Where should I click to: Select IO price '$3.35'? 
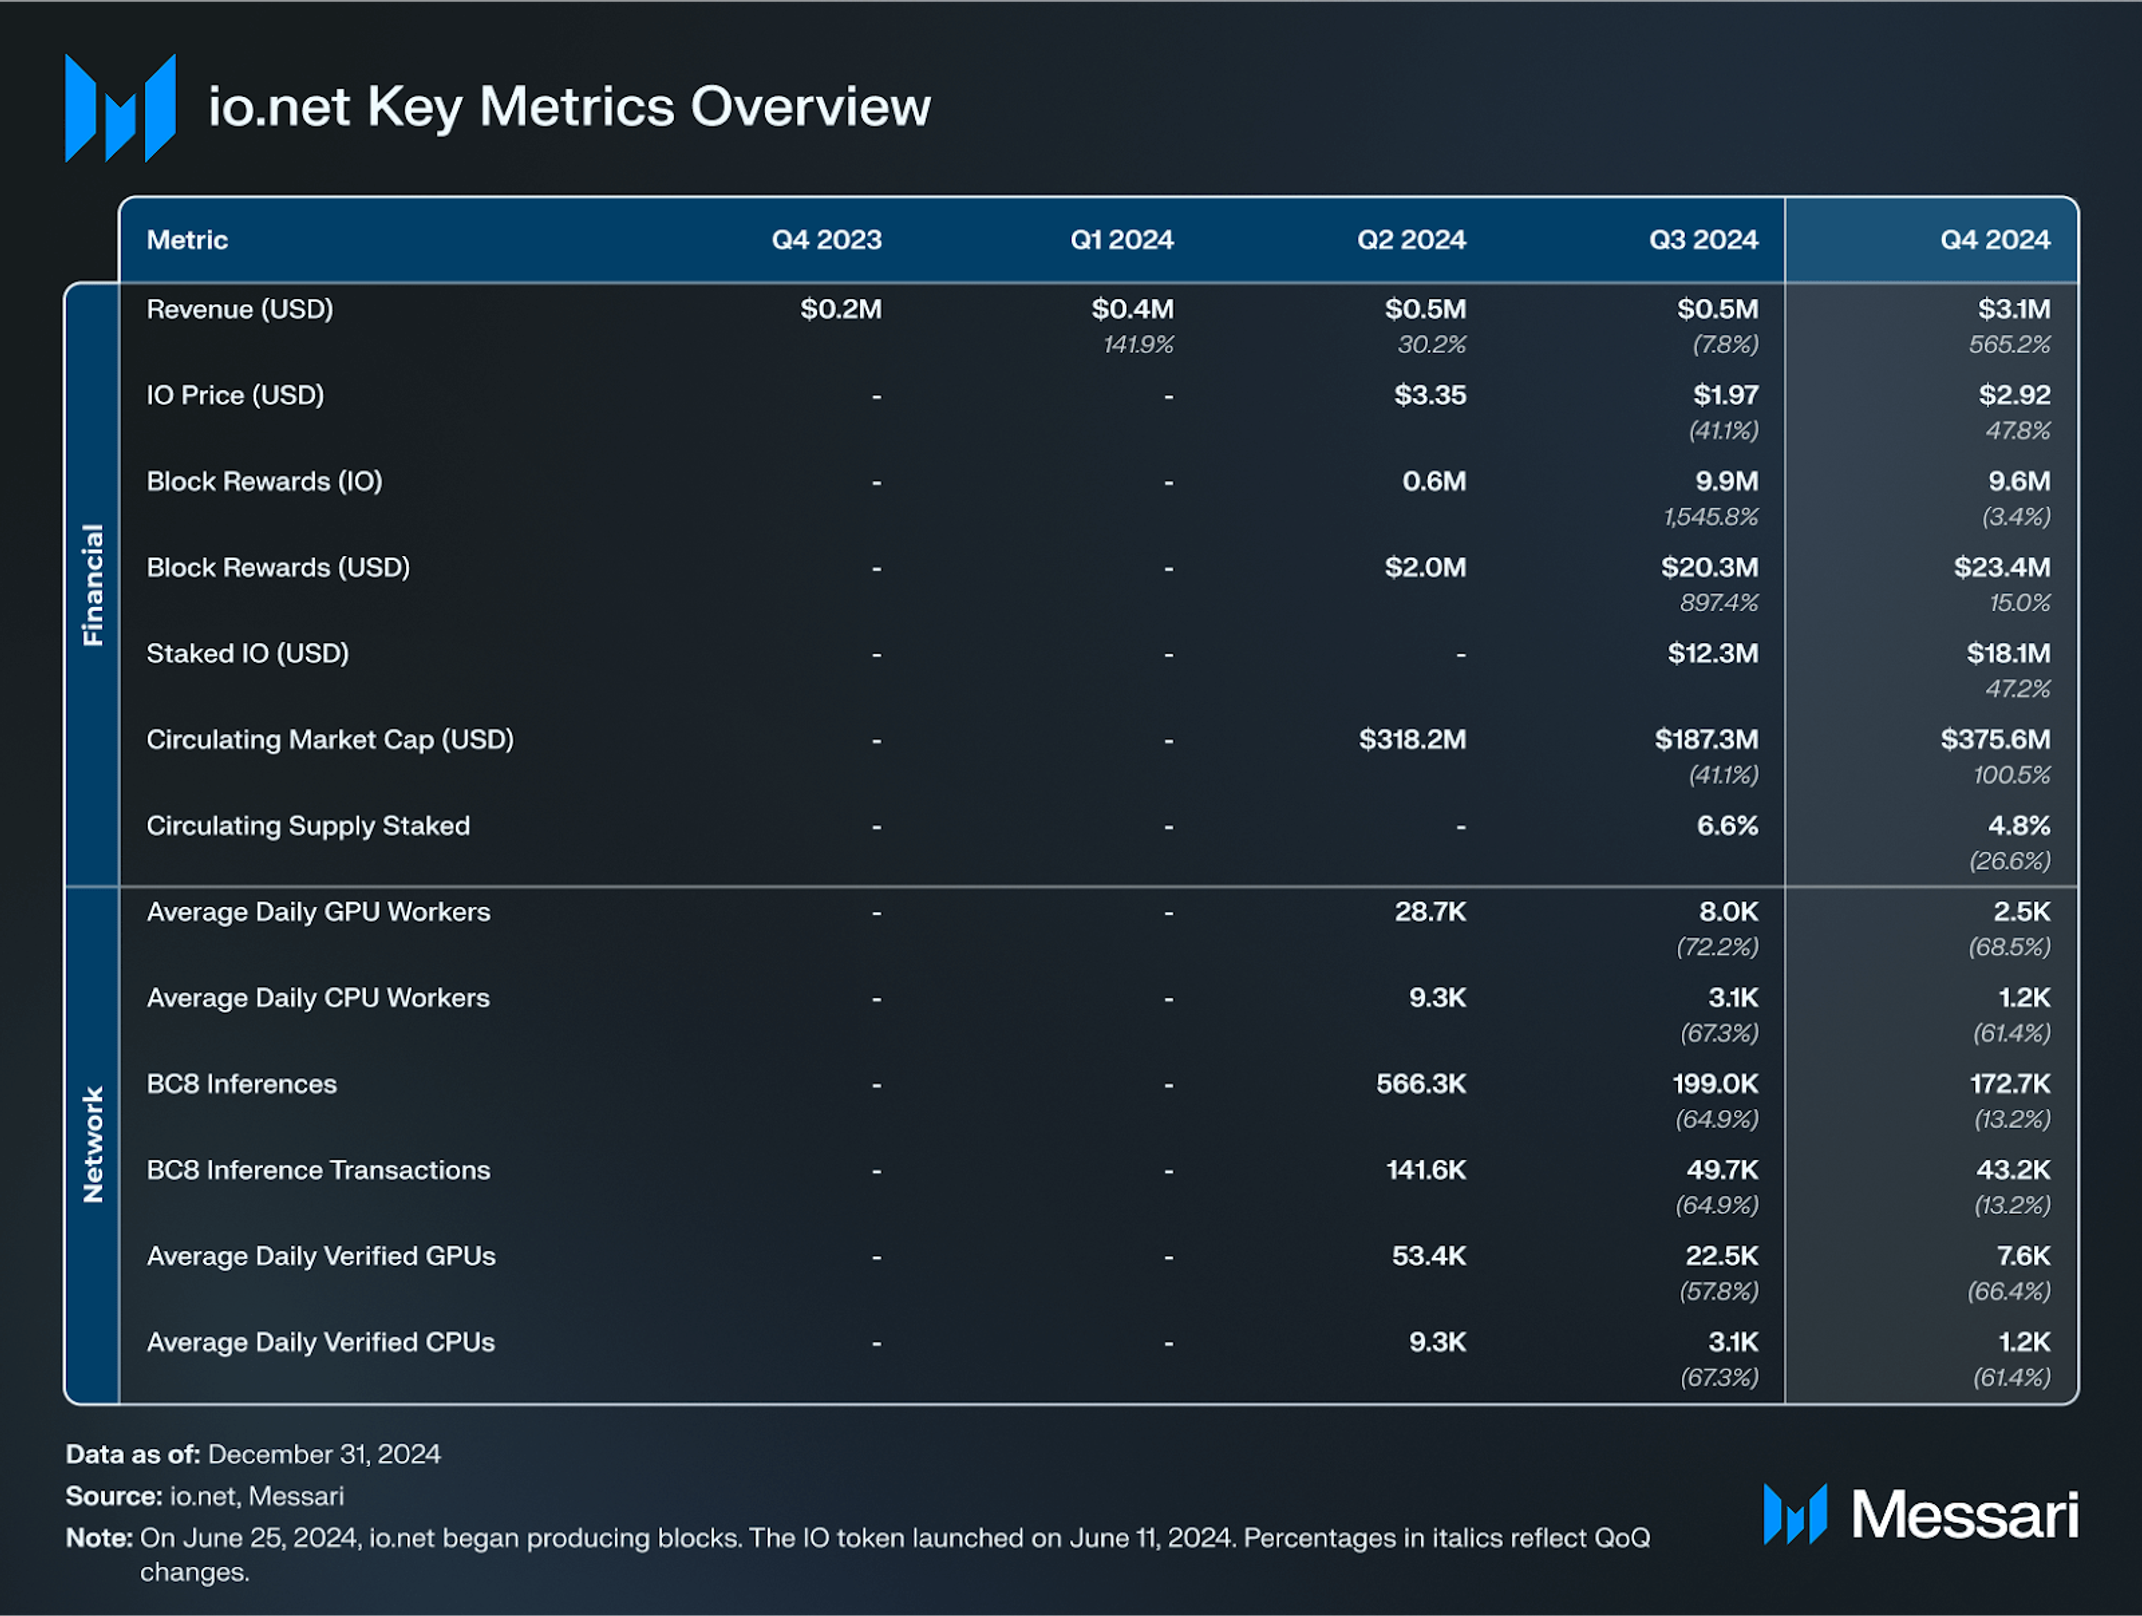point(1430,396)
